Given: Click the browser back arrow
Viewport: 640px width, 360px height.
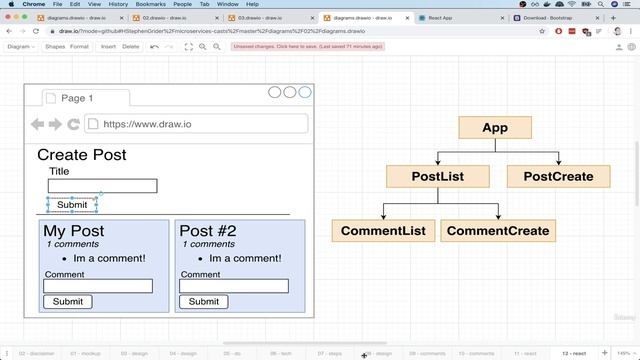Looking at the screenshot, I should [9, 31].
